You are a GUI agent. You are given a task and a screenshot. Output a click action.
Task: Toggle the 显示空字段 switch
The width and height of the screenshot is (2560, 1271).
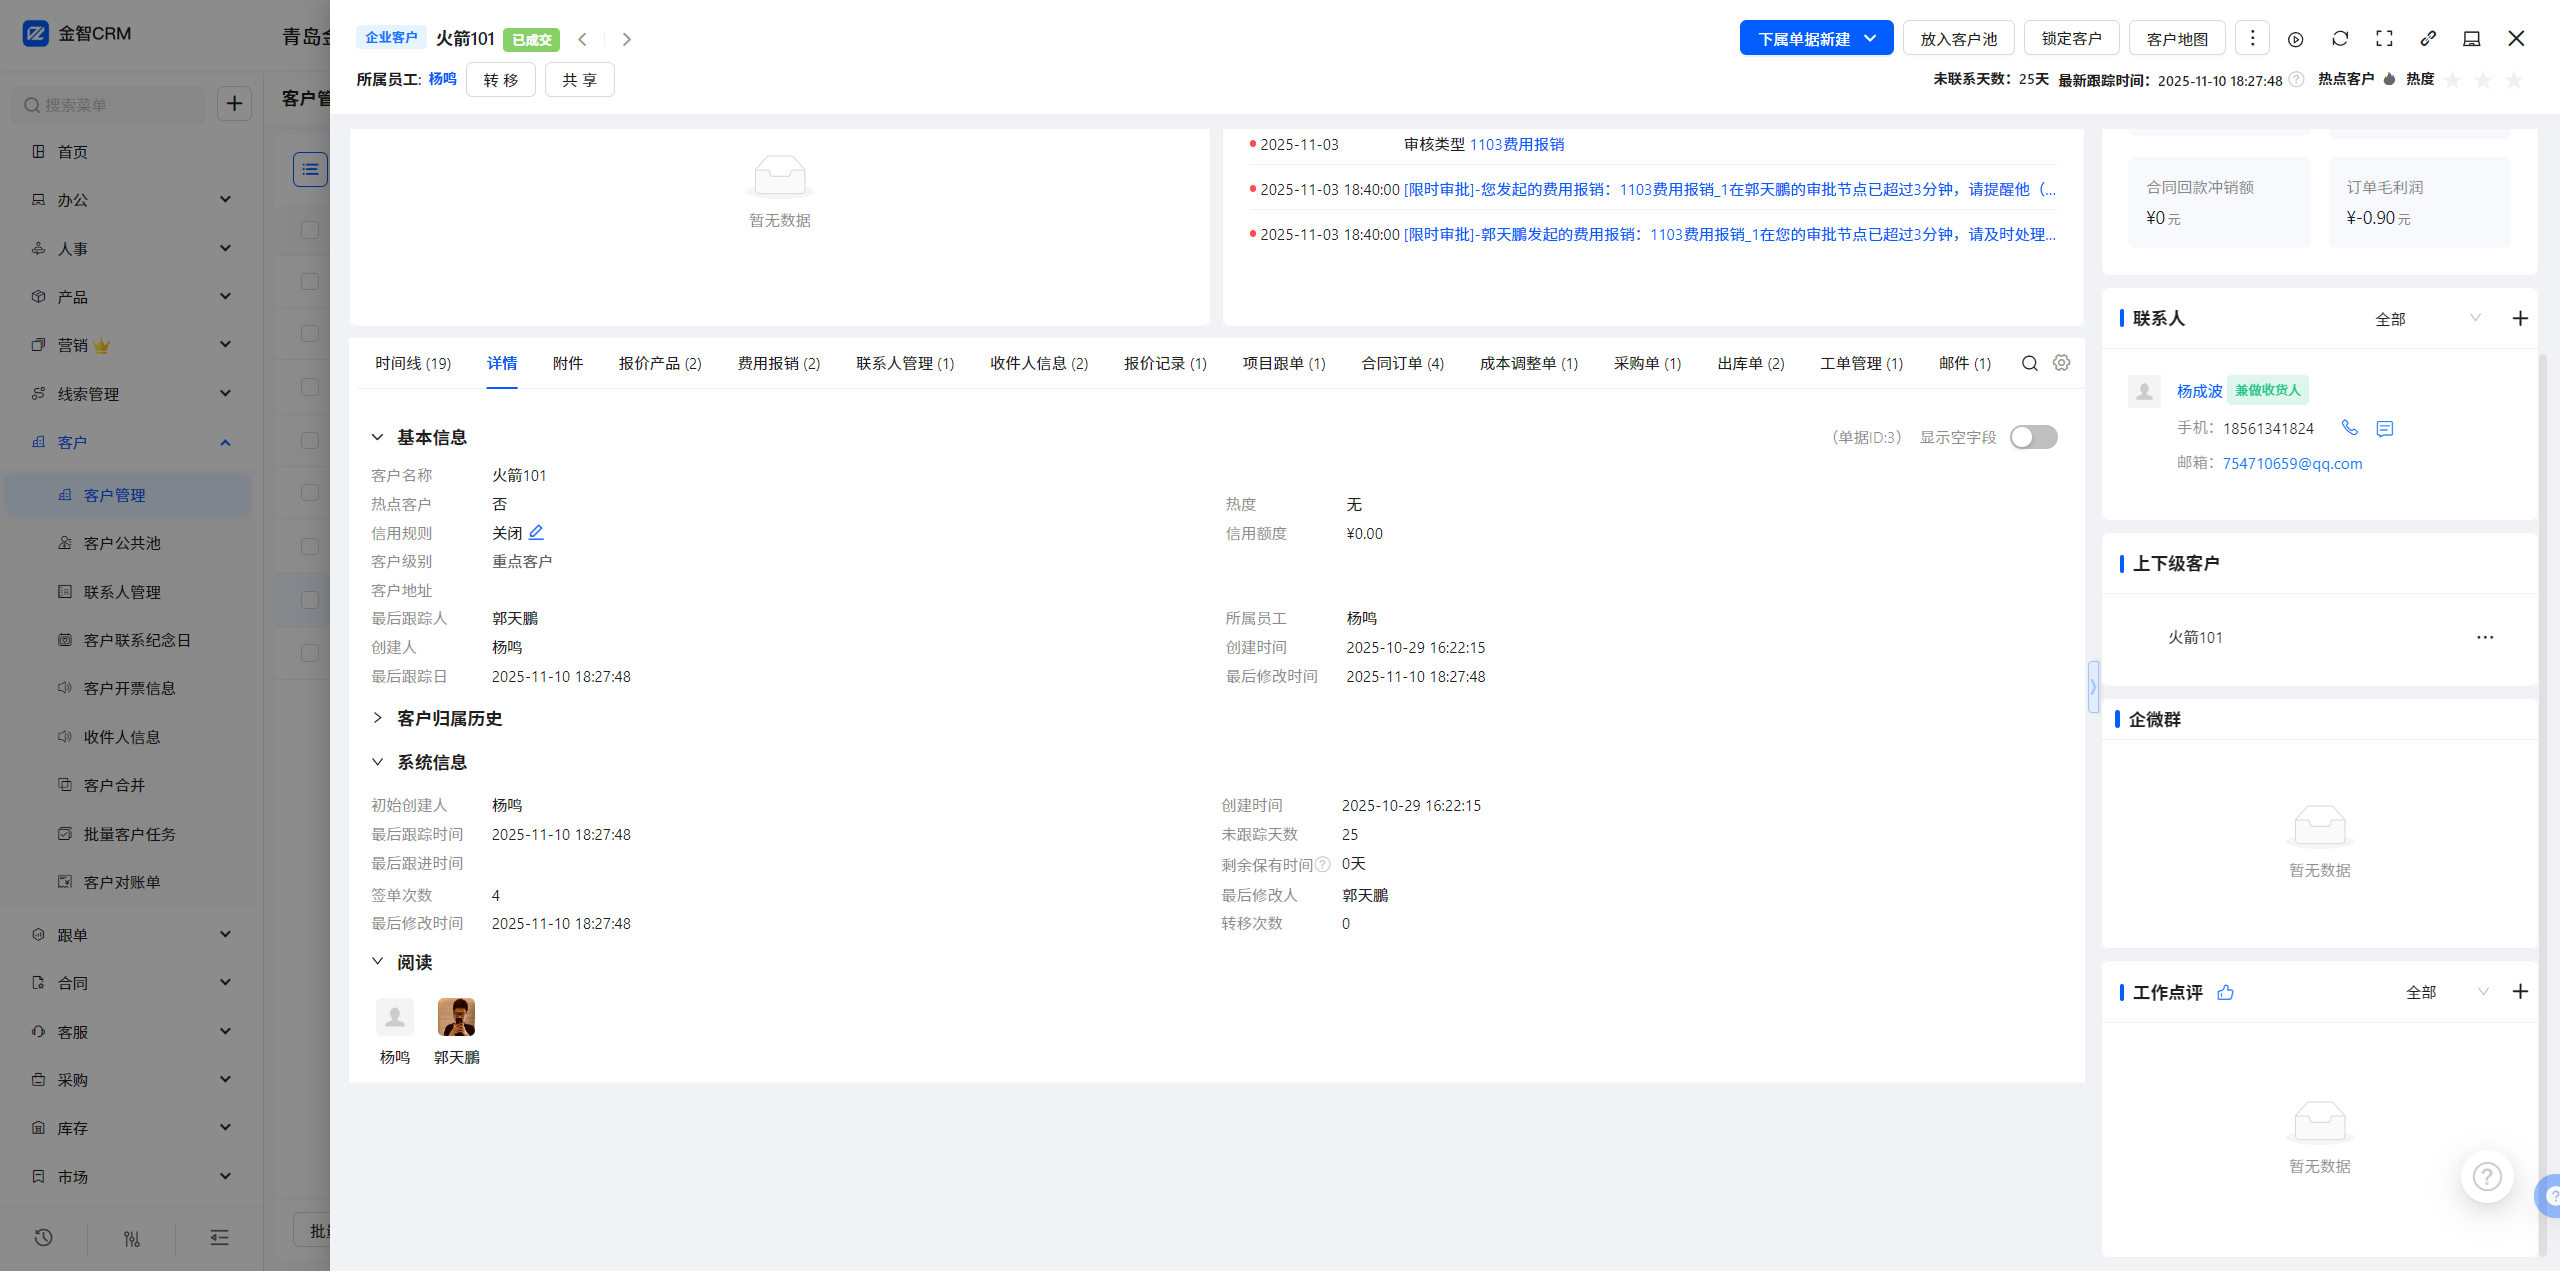[2033, 437]
